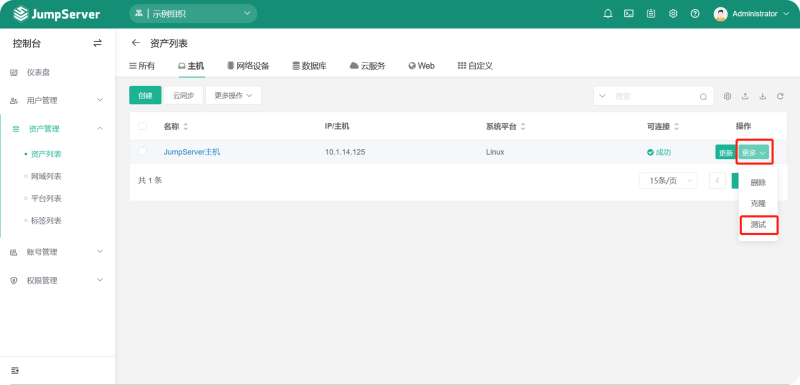The width and height of the screenshot is (800, 385).
Task: Click the import upload icon
Action: coord(745,96)
